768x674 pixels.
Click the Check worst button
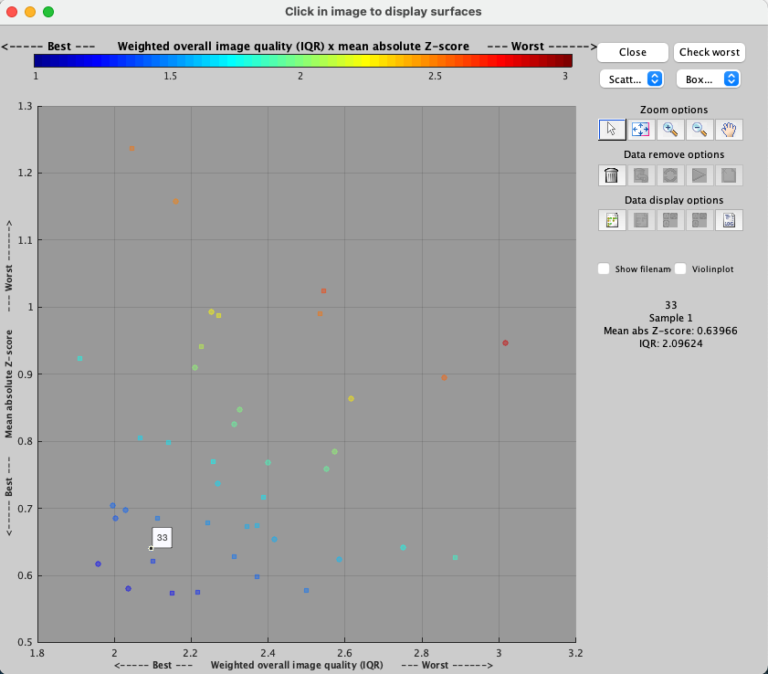point(710,52)
